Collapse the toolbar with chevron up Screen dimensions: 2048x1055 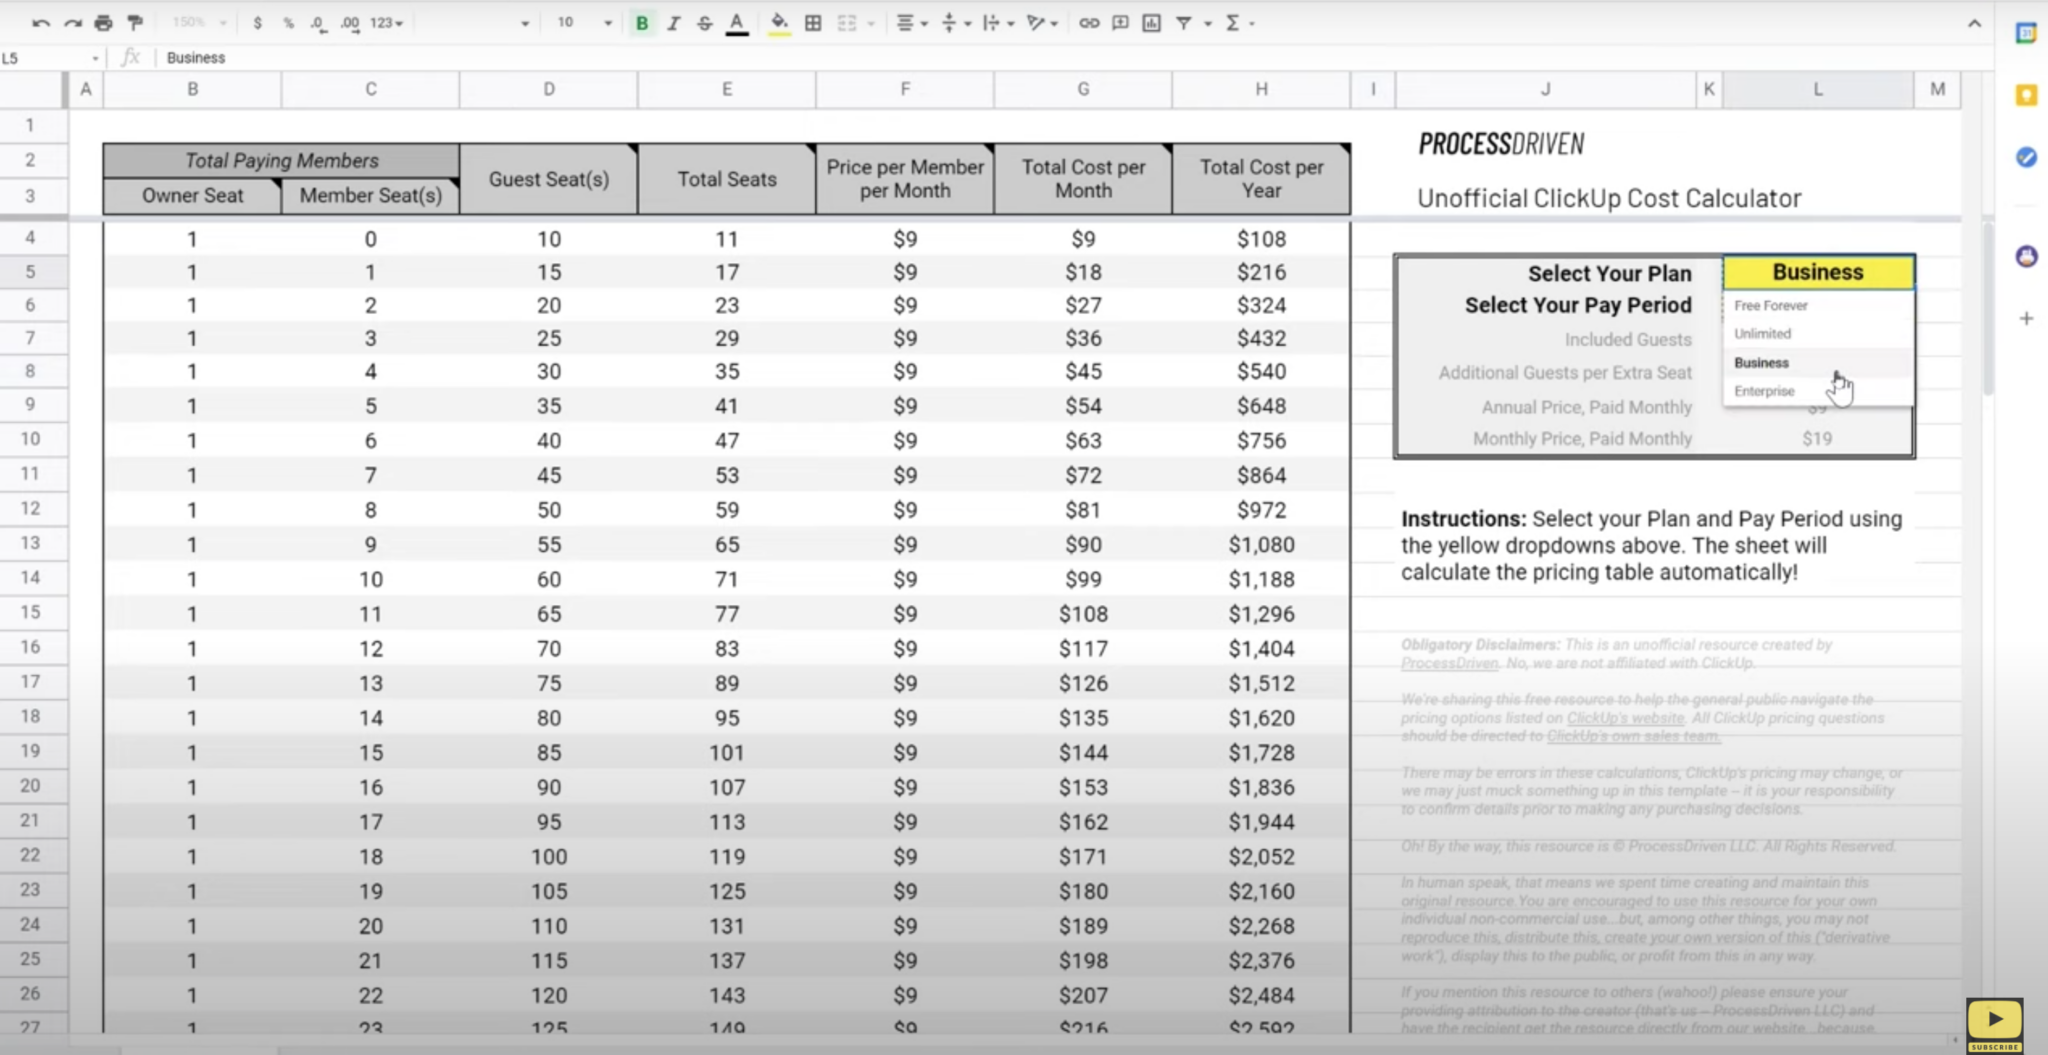(x=1974, y=24)
